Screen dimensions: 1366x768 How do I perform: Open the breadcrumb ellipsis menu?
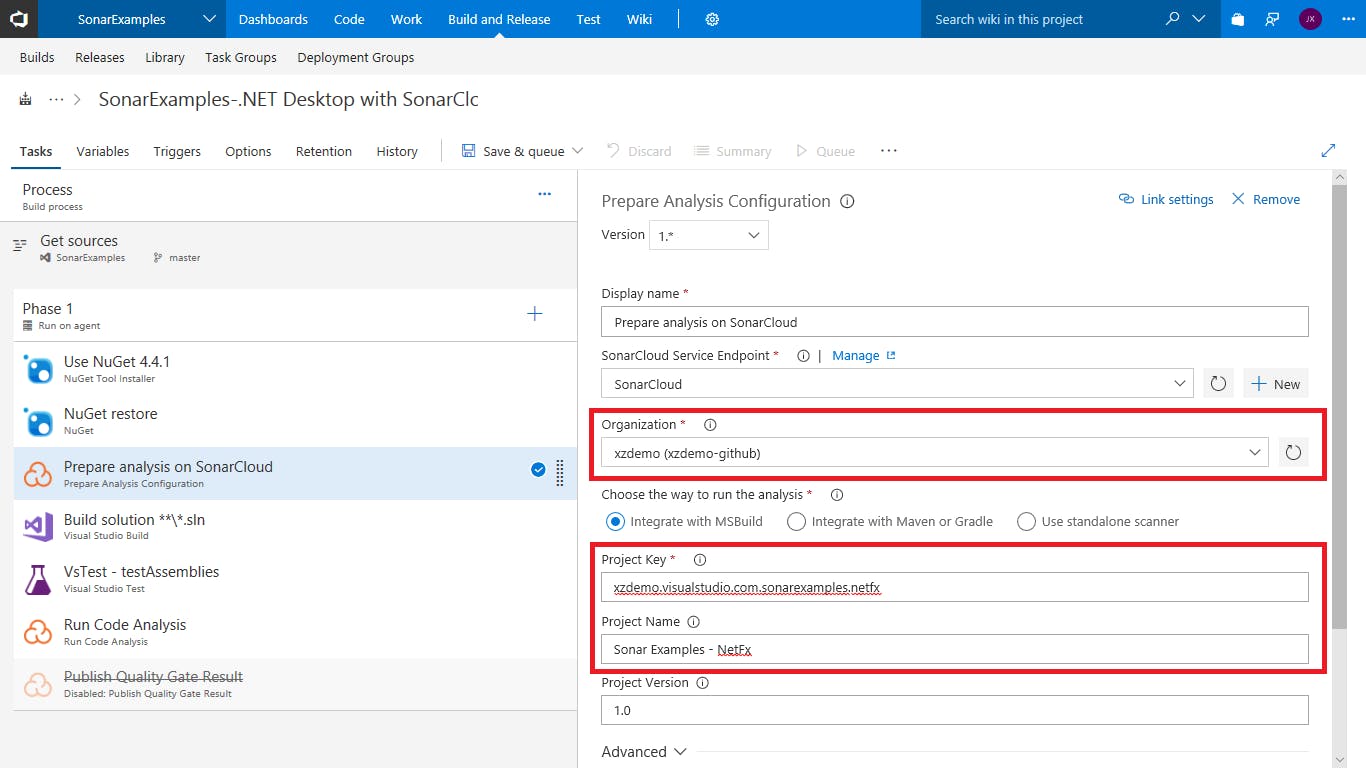tap(56, 100)
